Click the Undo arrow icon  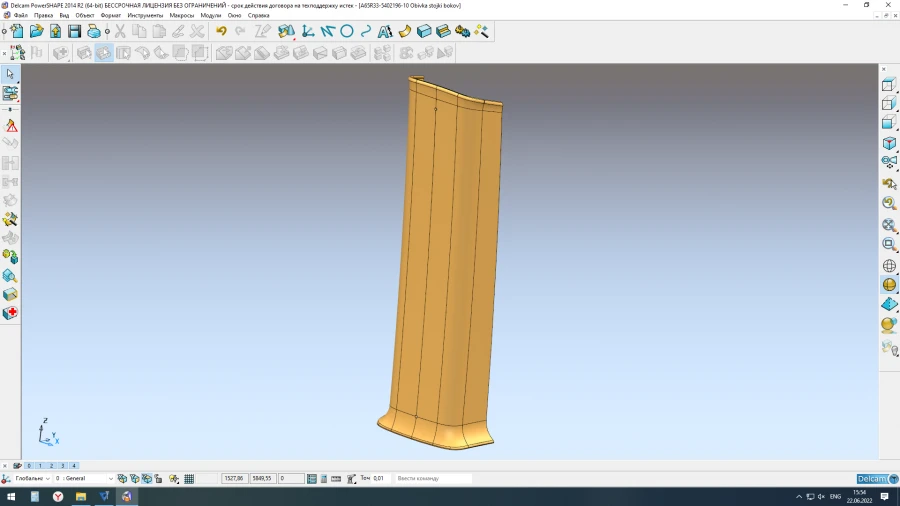point(221,31)
